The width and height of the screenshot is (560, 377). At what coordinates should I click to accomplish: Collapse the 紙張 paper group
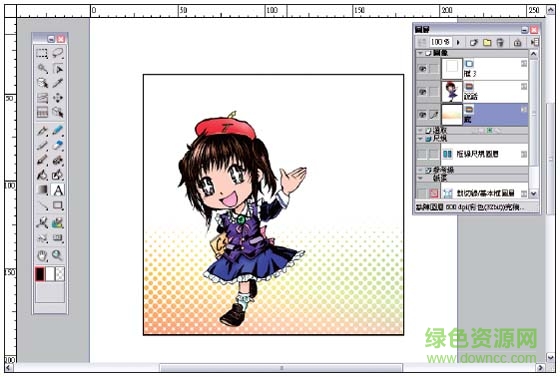[420, 178]
